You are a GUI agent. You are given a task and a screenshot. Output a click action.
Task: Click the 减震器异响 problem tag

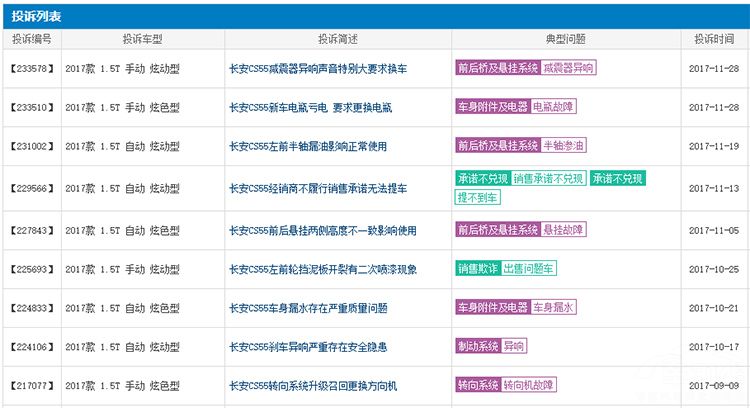[568, 69]
